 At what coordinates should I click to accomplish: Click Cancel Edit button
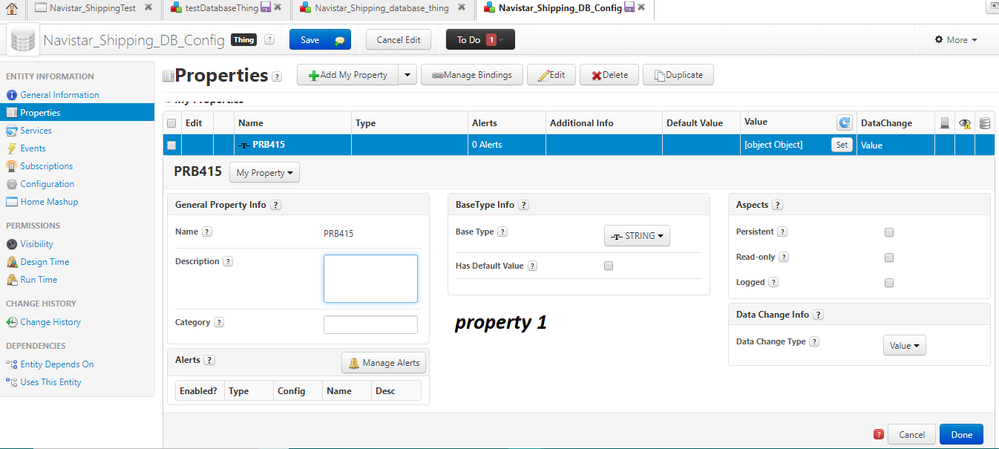[x=398, y=39]
